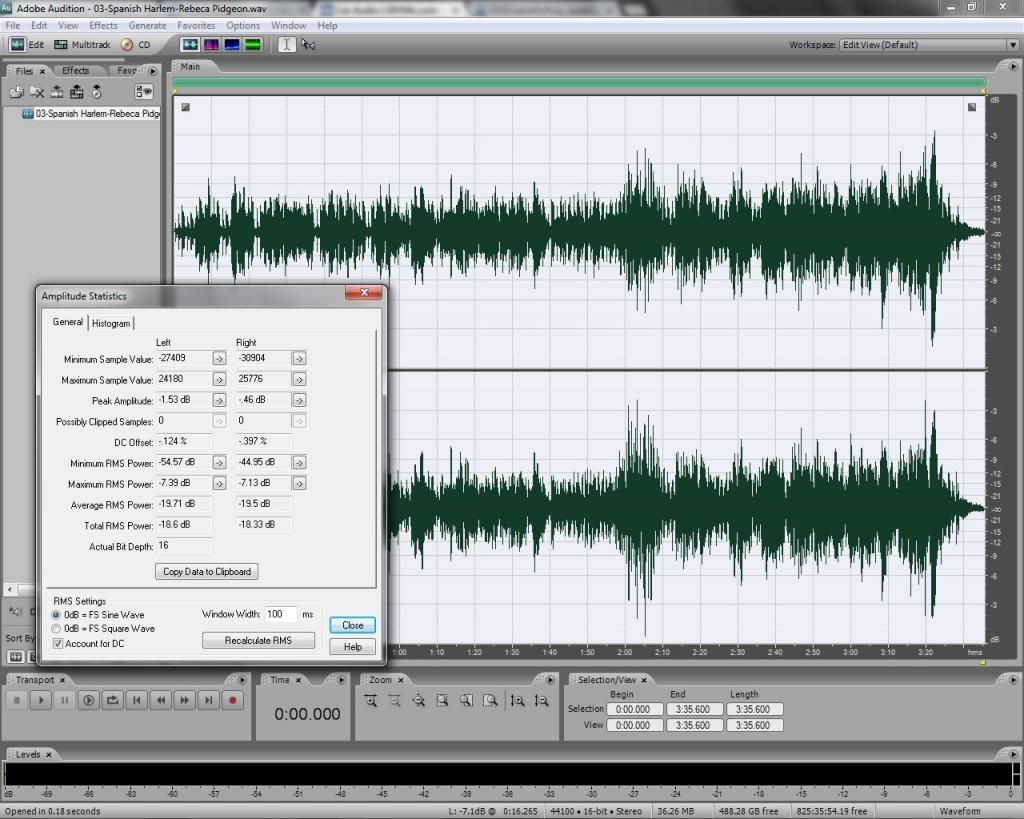Click arrow next to Right Maximum RMS Power
The image size is (1024, 819).
click(298, 484)
